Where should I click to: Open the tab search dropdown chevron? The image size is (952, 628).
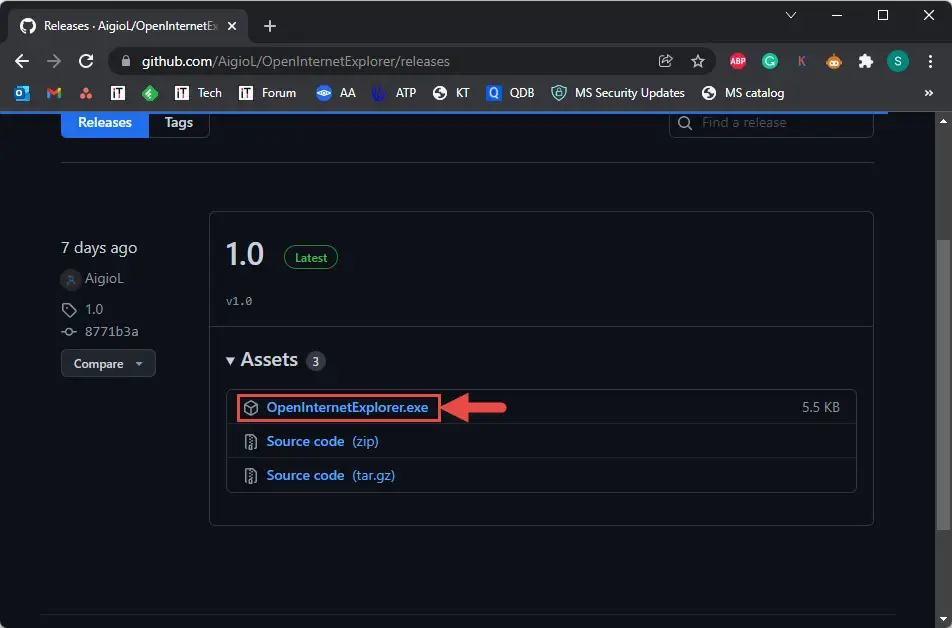click(x=790, y=15)
